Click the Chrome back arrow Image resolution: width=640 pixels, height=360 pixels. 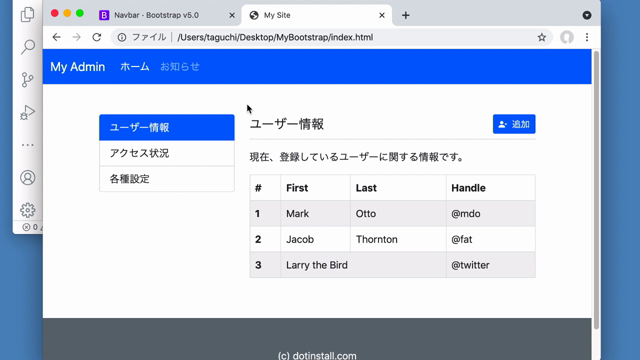(x=56, y=37)
